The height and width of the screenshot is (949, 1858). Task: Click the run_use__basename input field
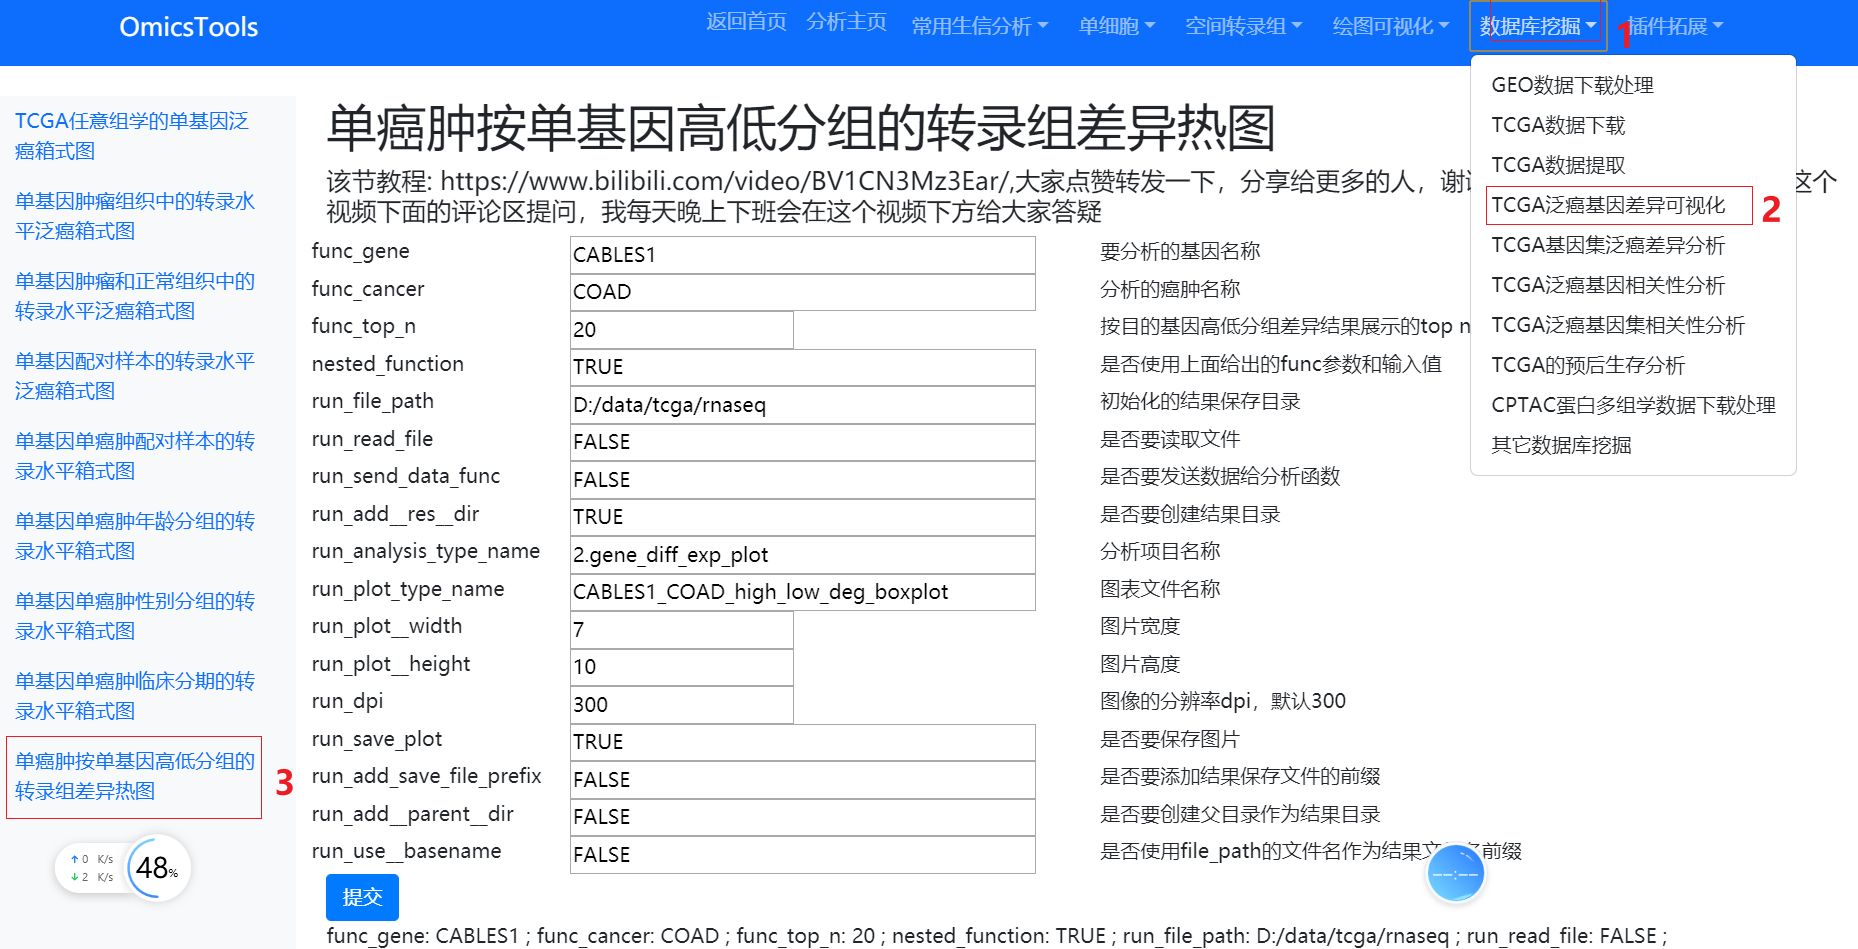pos(802,855)
